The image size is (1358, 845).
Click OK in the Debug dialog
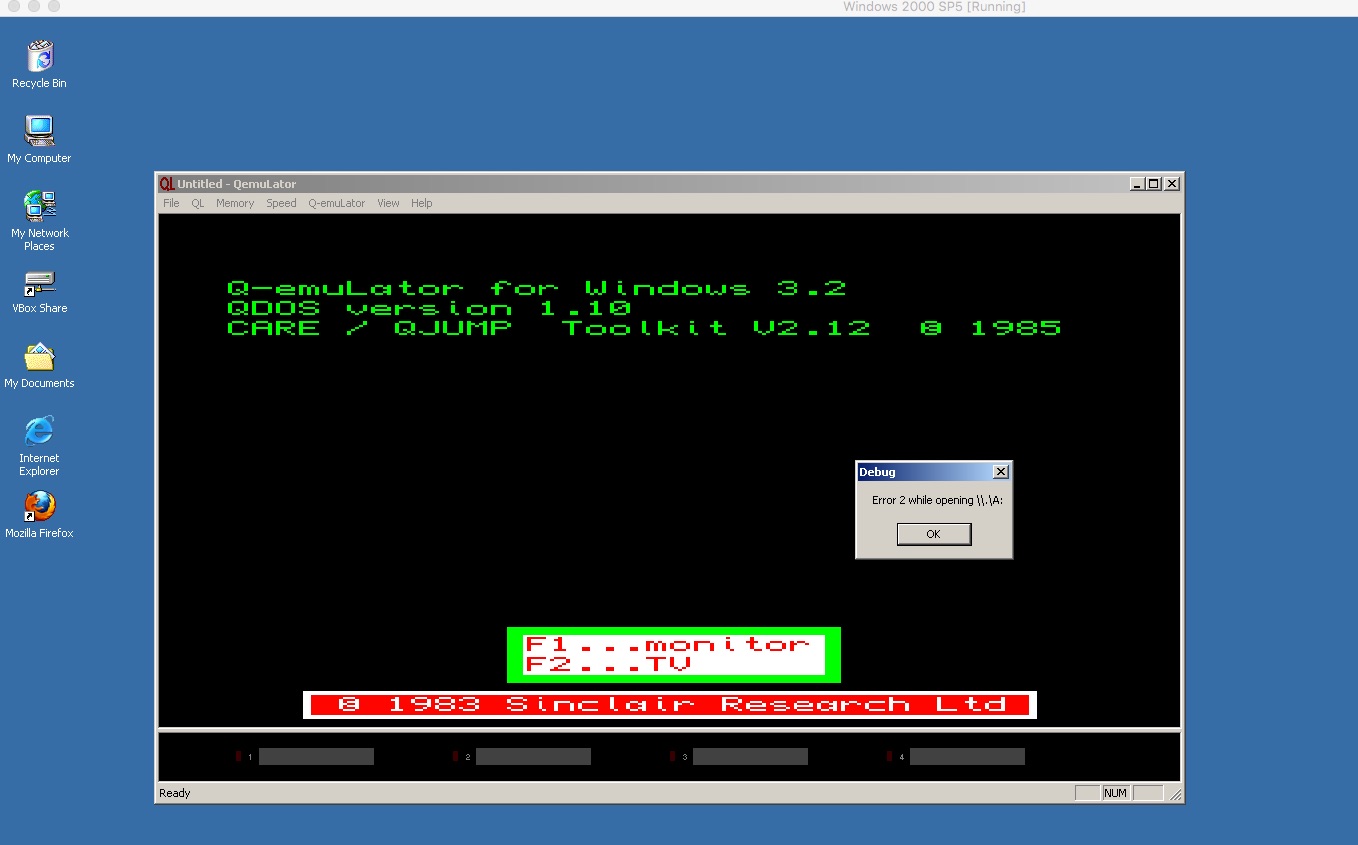(933, 534)
